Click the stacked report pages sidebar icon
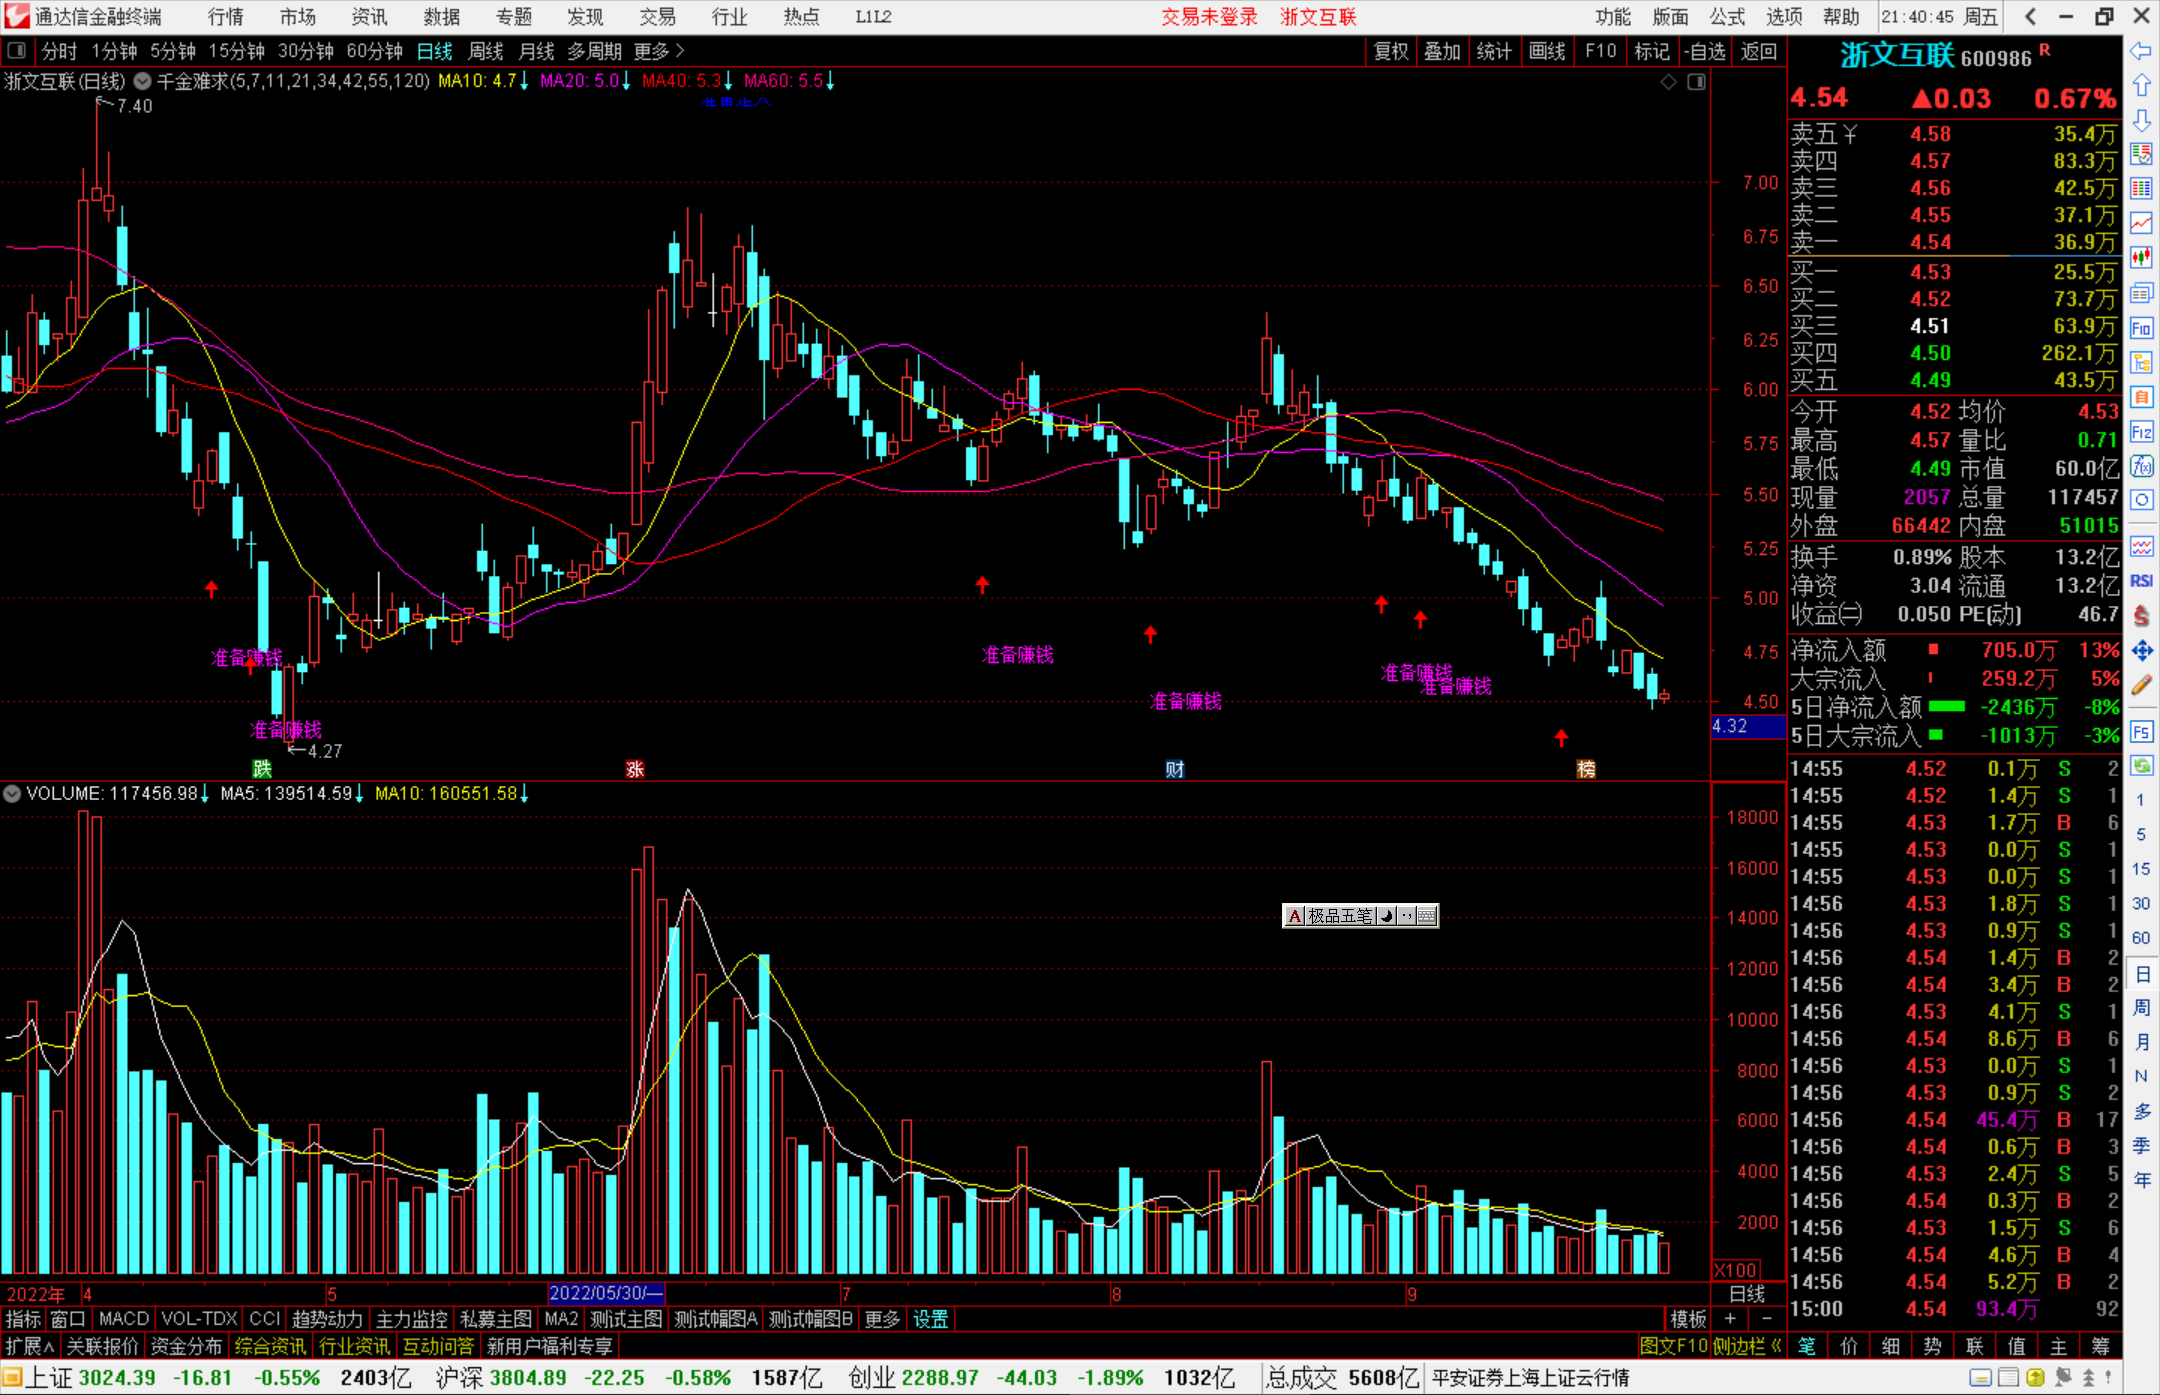The width and height of the screenshot is (2160, 1395). (x=2141, y=293)
